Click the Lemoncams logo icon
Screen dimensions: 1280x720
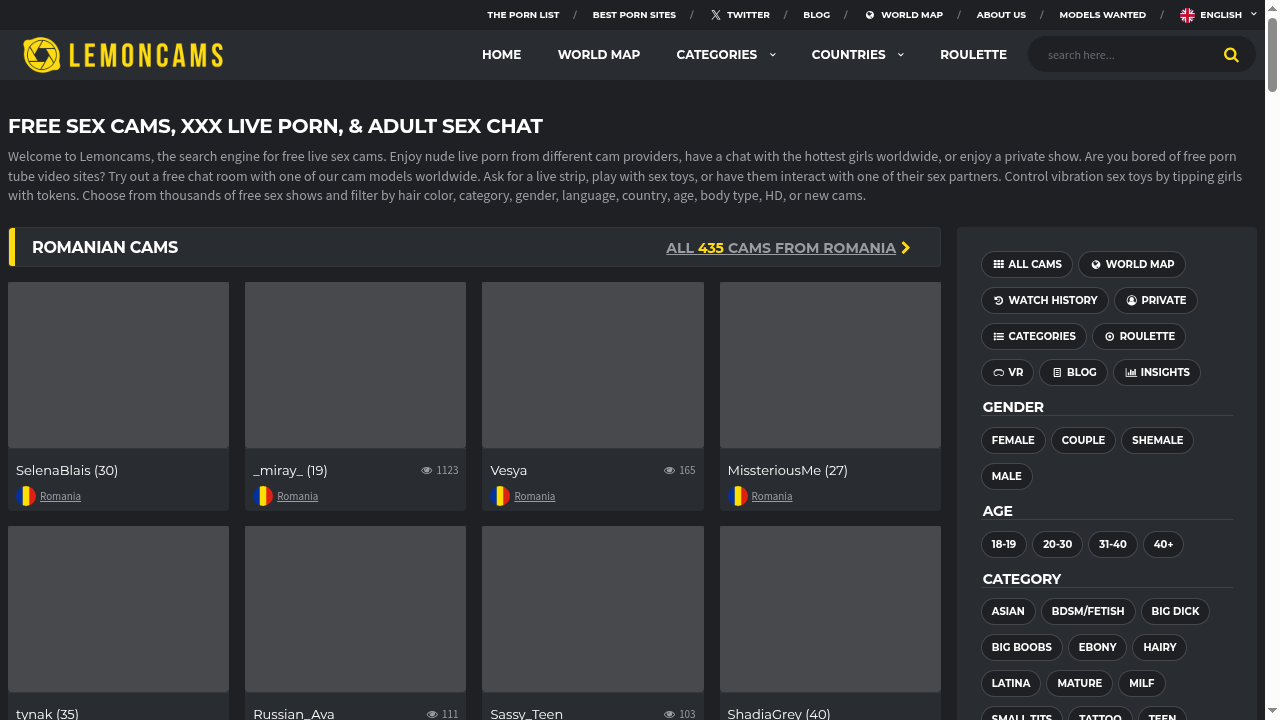click(x=42, y=55)
